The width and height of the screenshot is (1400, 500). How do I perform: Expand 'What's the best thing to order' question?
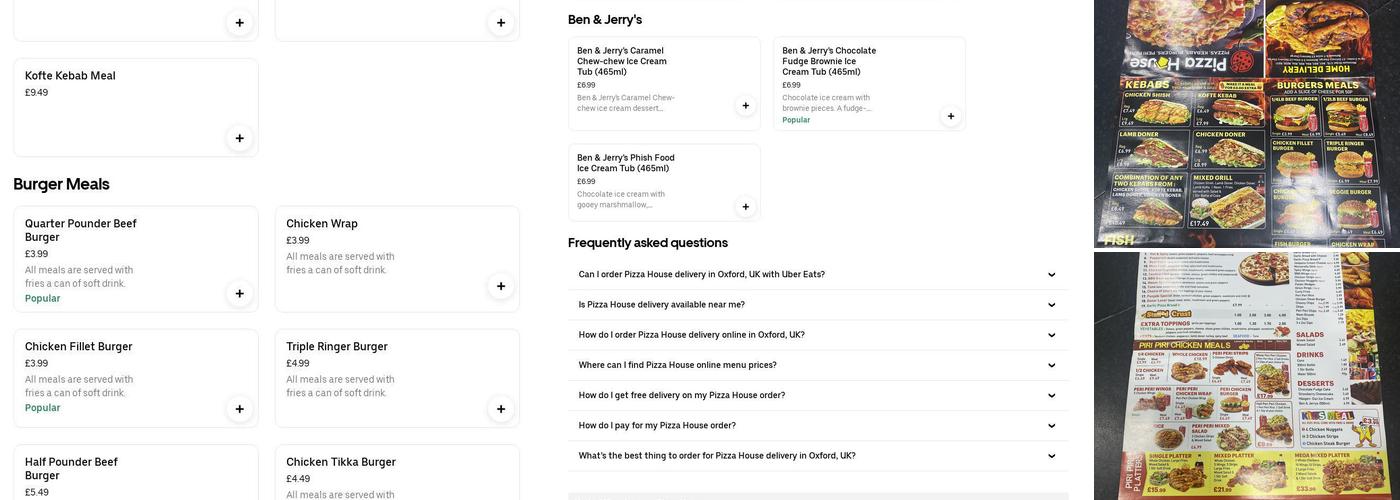1051,456
